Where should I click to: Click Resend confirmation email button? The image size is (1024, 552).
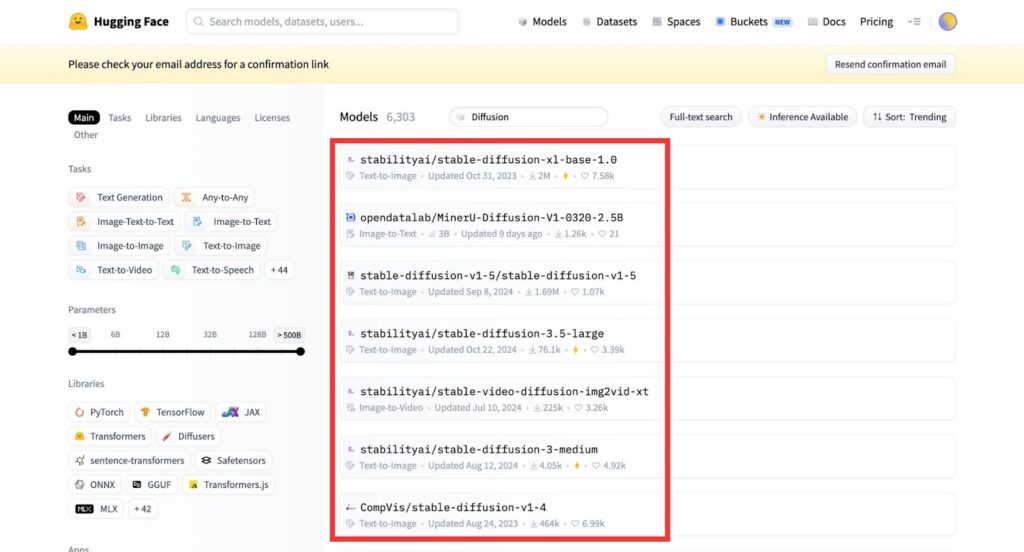(x=890, y=64)
